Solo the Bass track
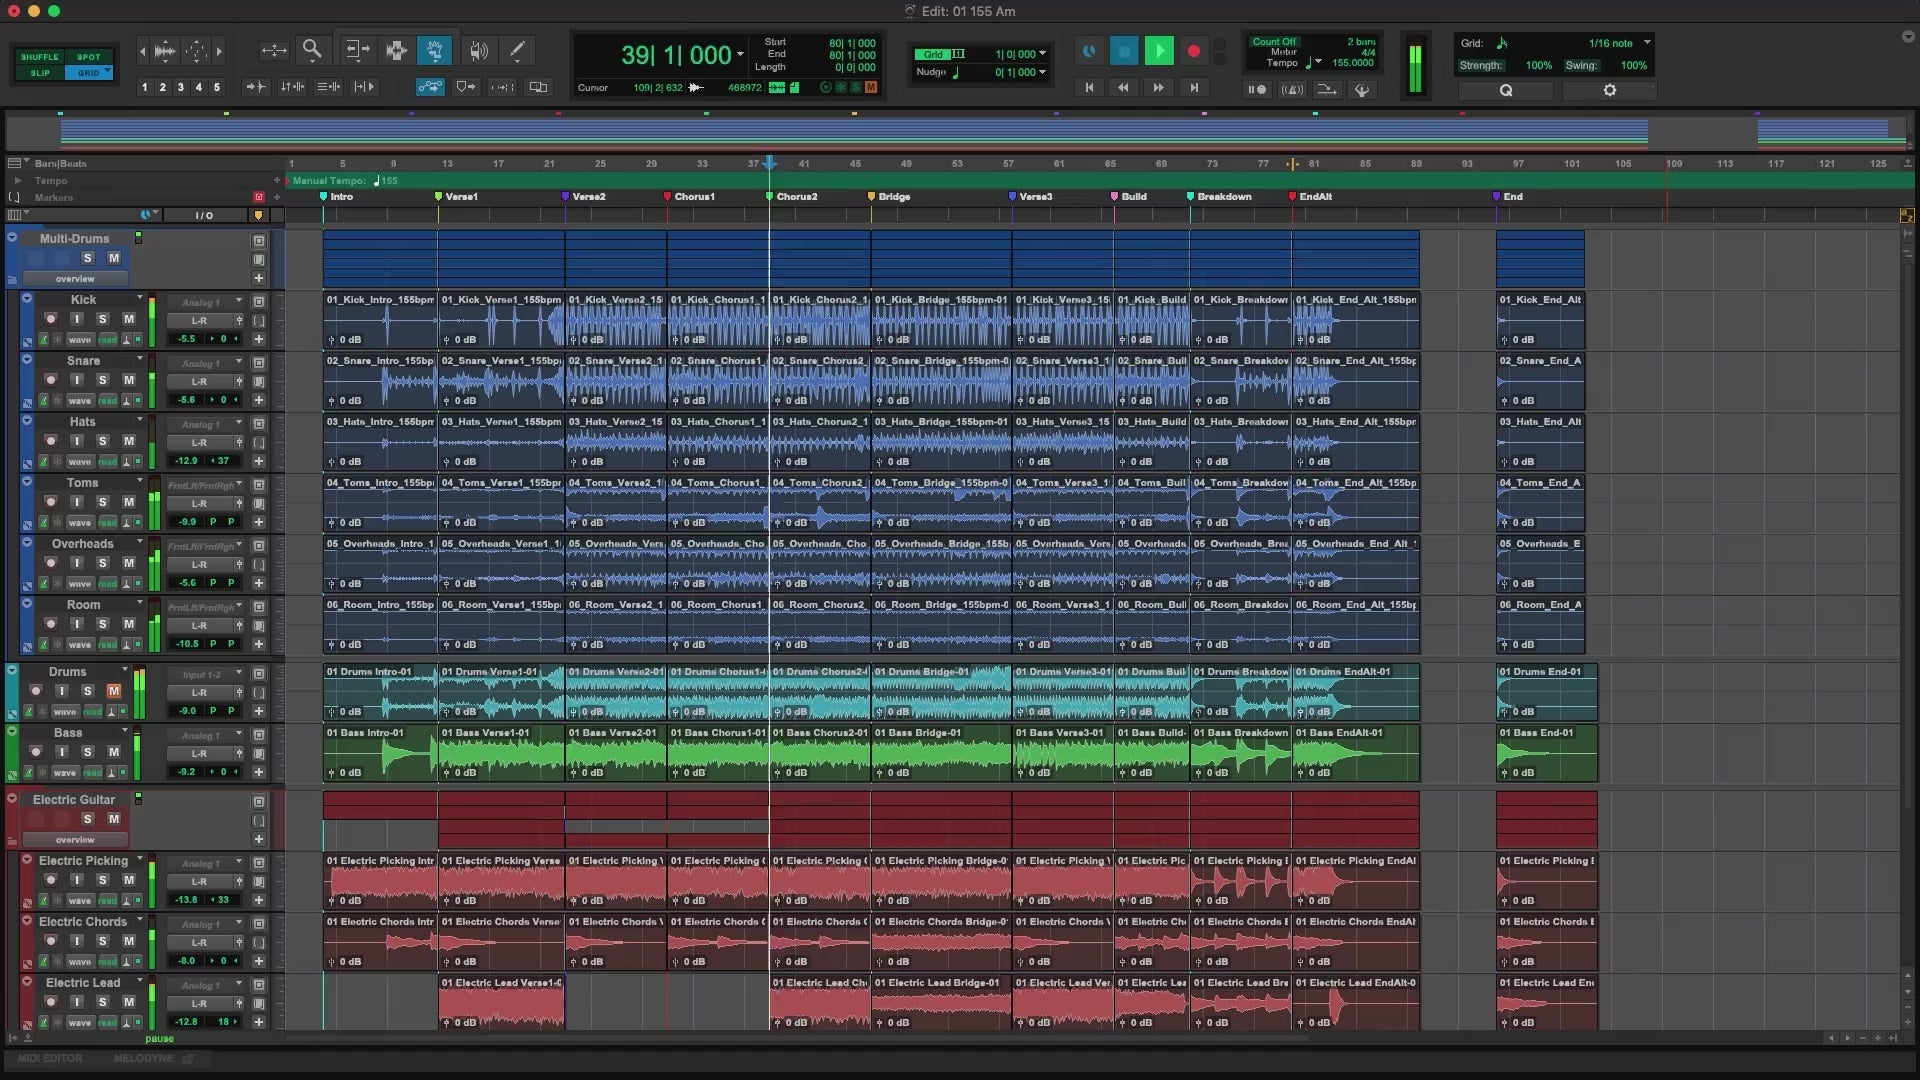This screenshot has width=1920, height=1080. 87,752
